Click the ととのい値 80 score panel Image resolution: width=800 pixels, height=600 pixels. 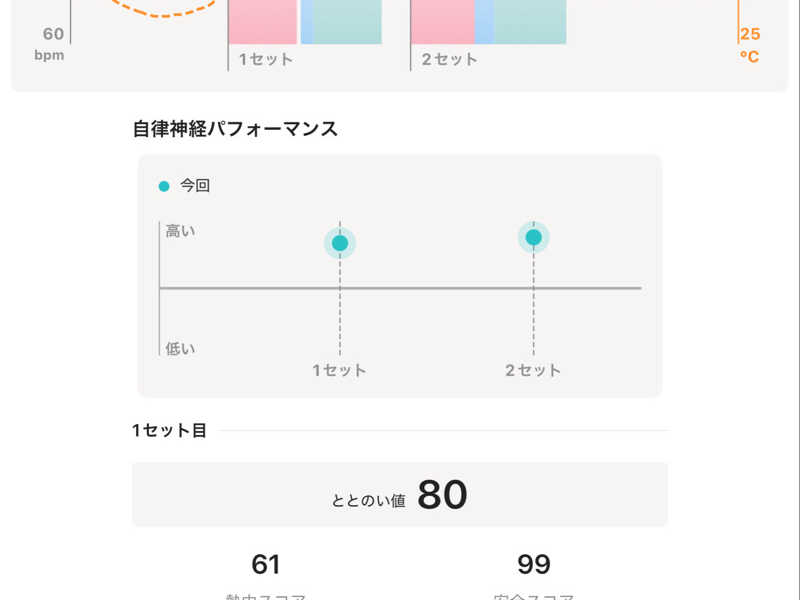pyautogui.click(x=400, y=494)
